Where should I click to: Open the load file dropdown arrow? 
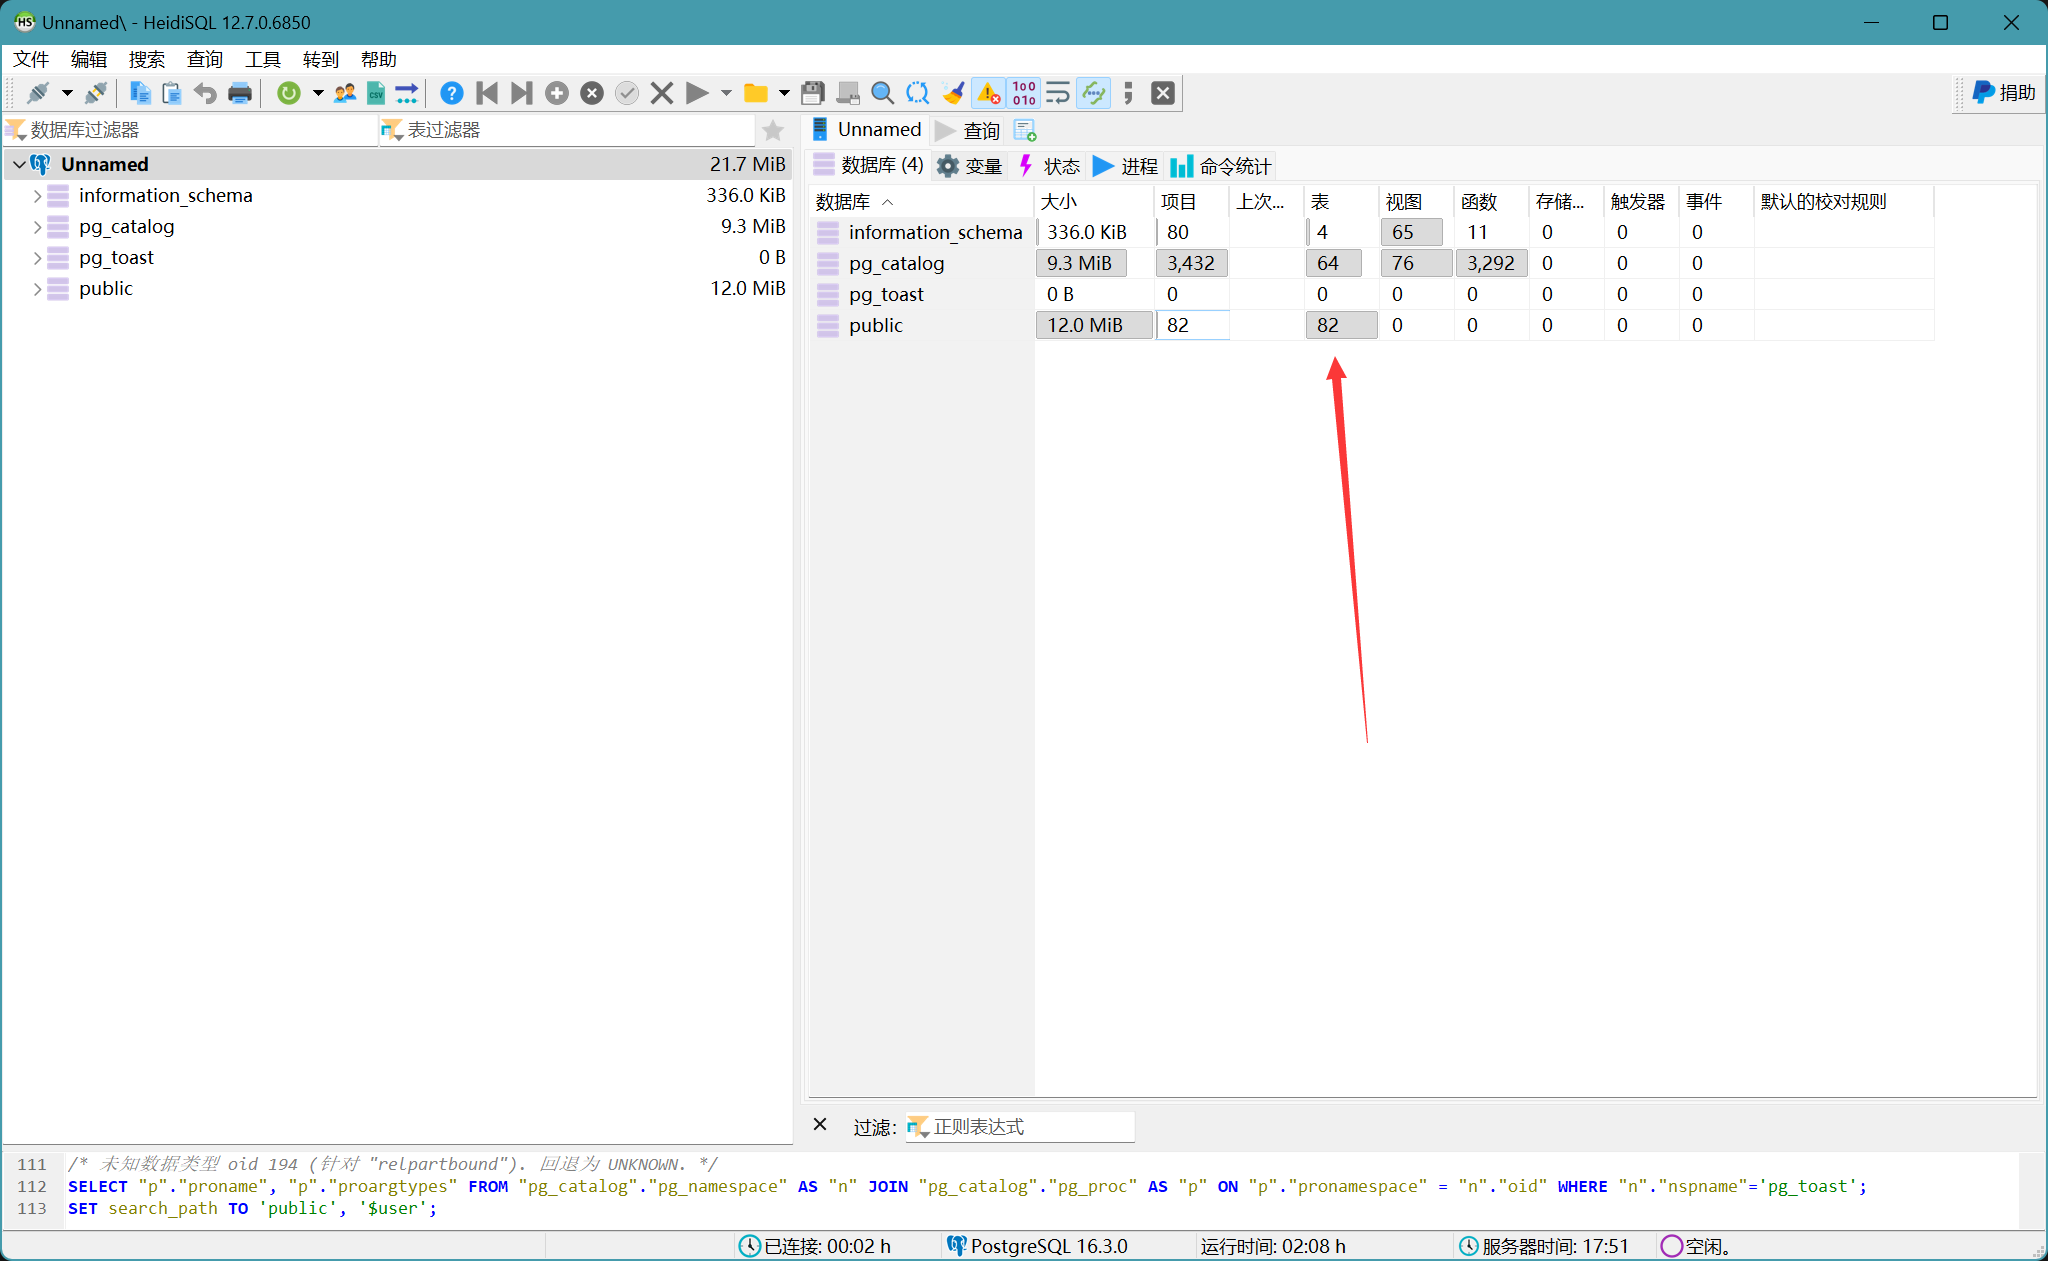[784, 93]
